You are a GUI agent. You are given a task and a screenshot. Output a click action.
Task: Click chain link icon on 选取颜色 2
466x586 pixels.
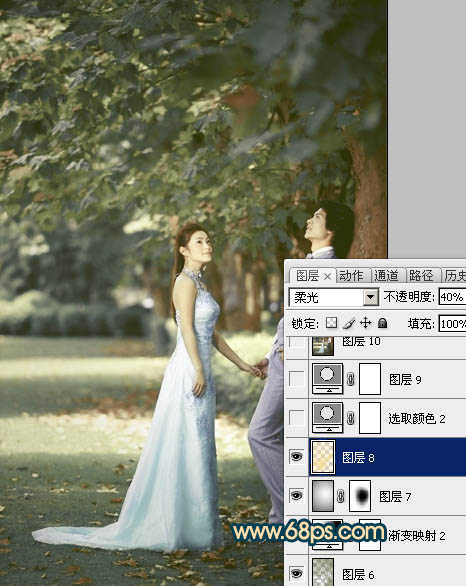click(351, 418)
